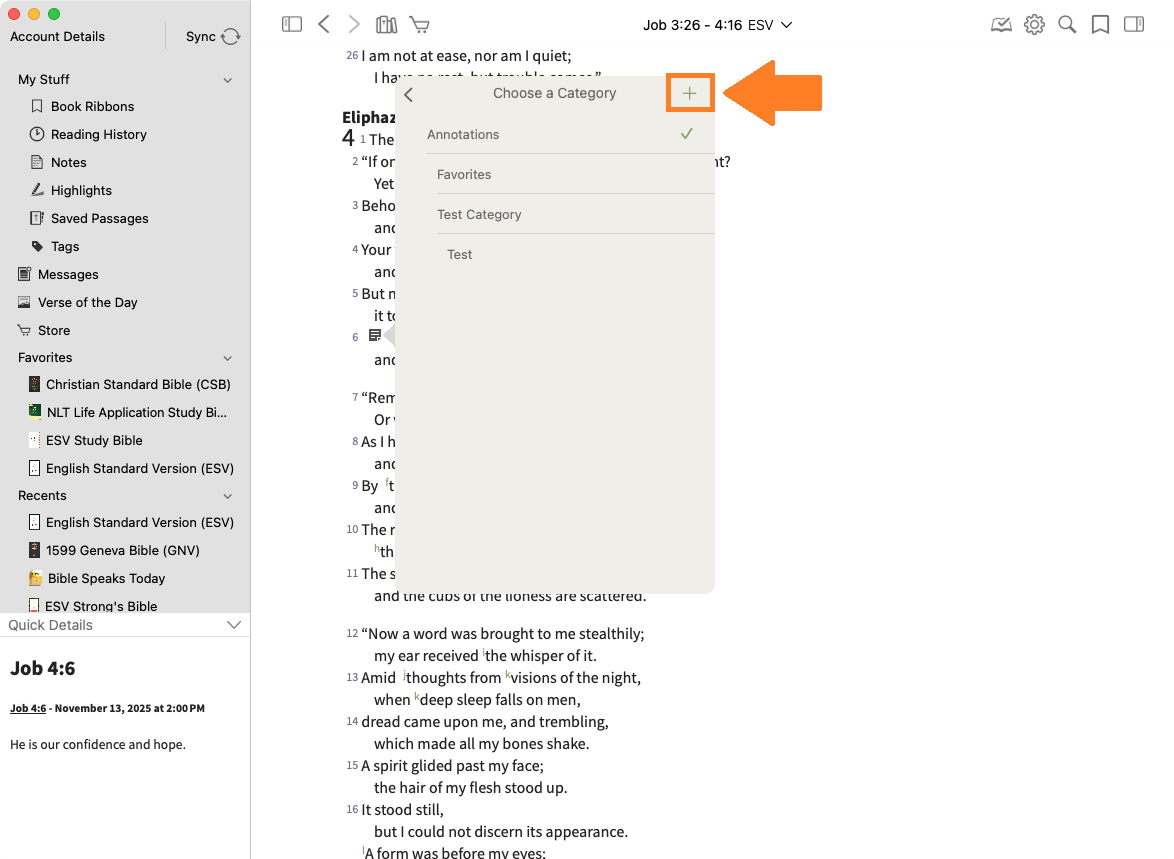Collapse the My Stuff section

pyautogui.click(x=227, y=80)
